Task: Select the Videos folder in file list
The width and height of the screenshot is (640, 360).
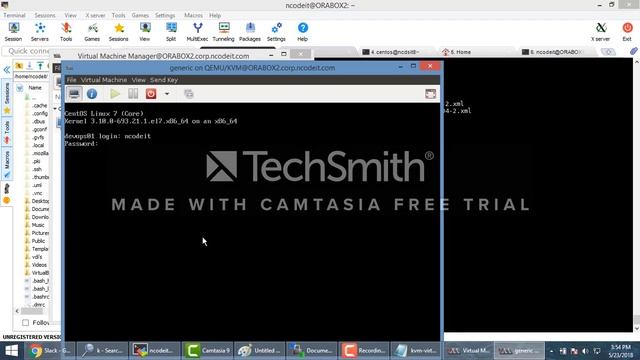Action: (36, 265)
